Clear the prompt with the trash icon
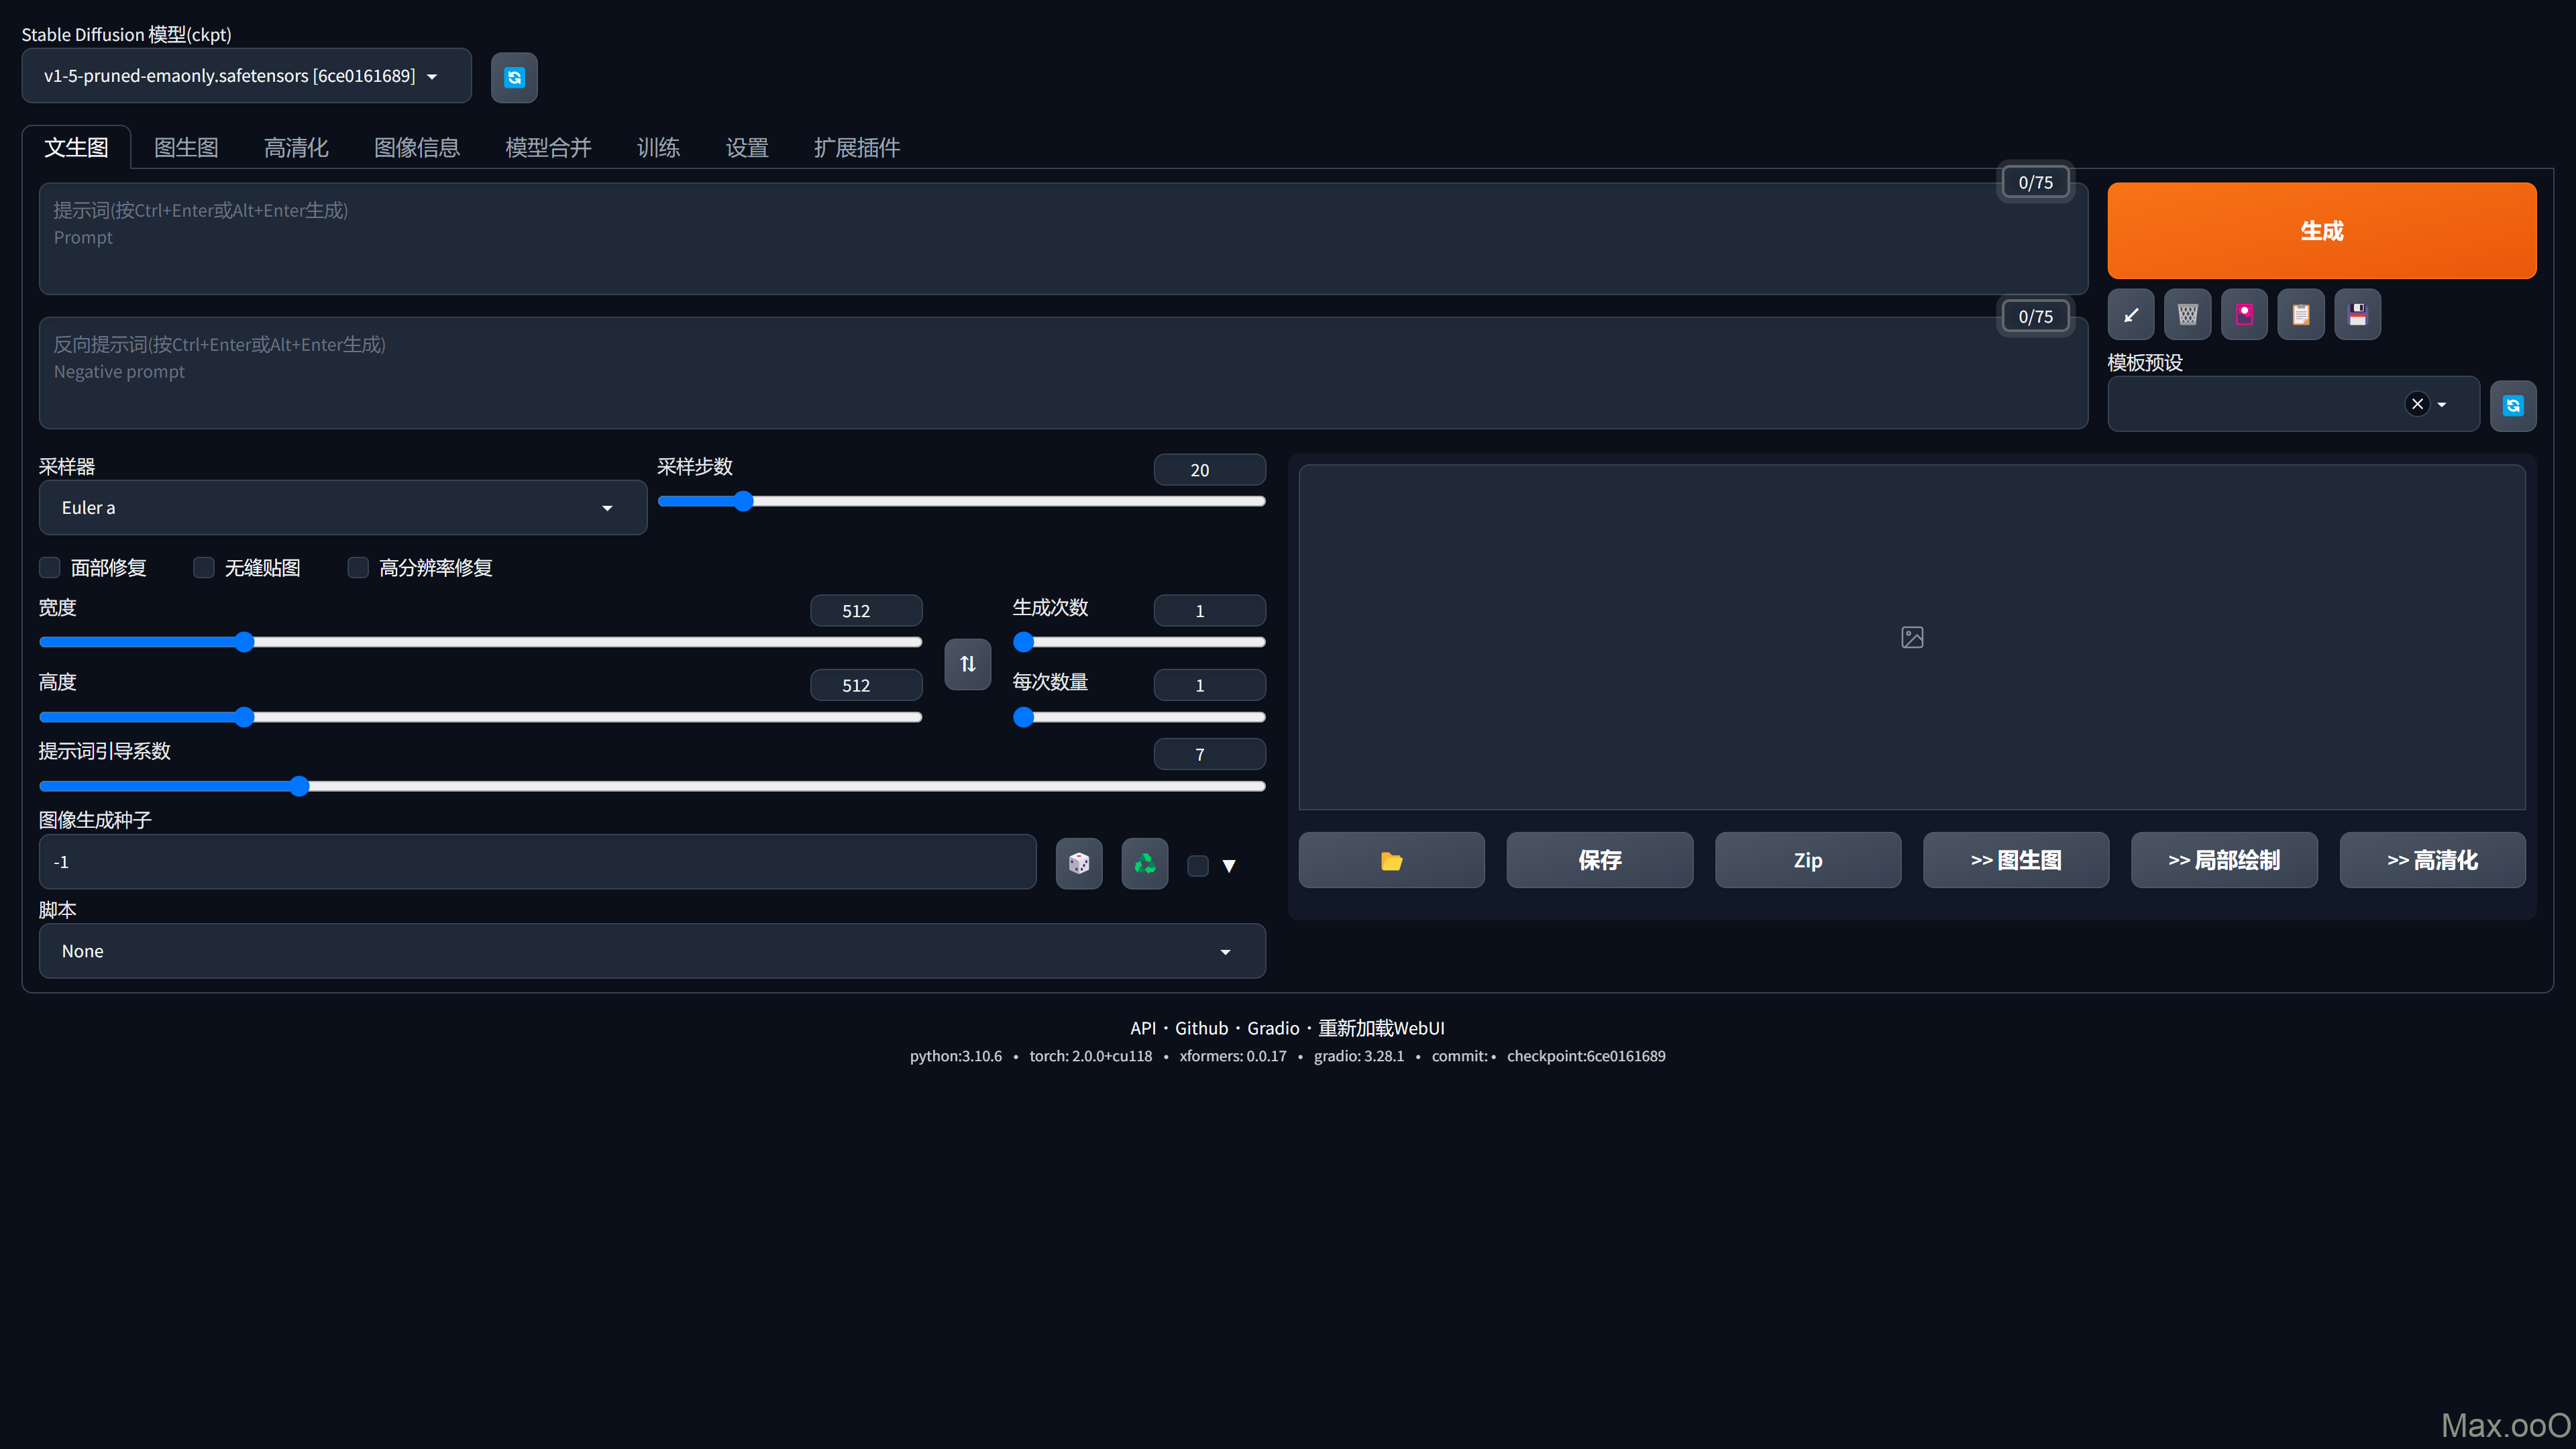 (2187, 315)
